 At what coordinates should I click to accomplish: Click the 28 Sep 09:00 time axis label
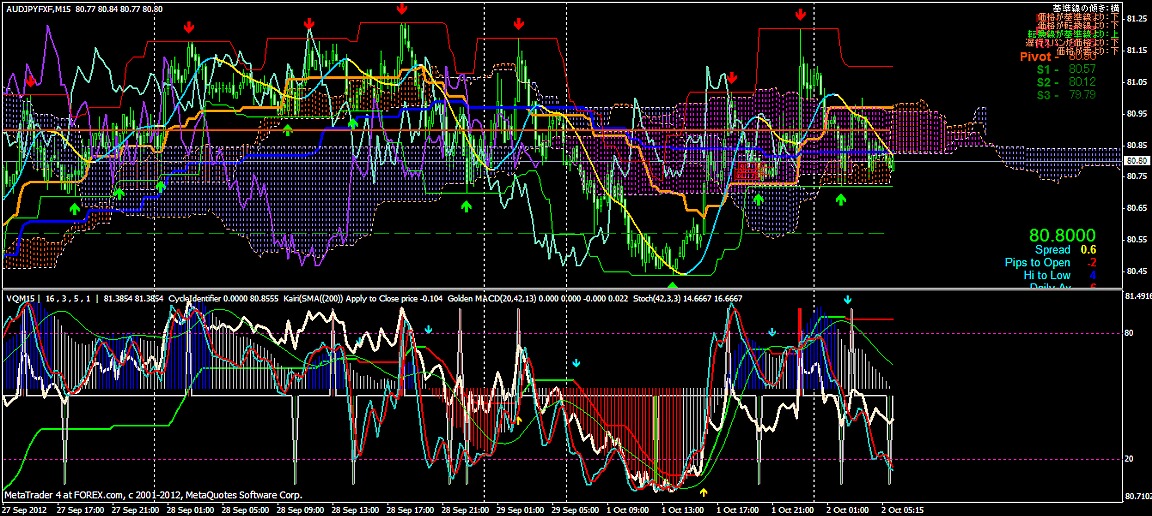(x=301, y=509)
